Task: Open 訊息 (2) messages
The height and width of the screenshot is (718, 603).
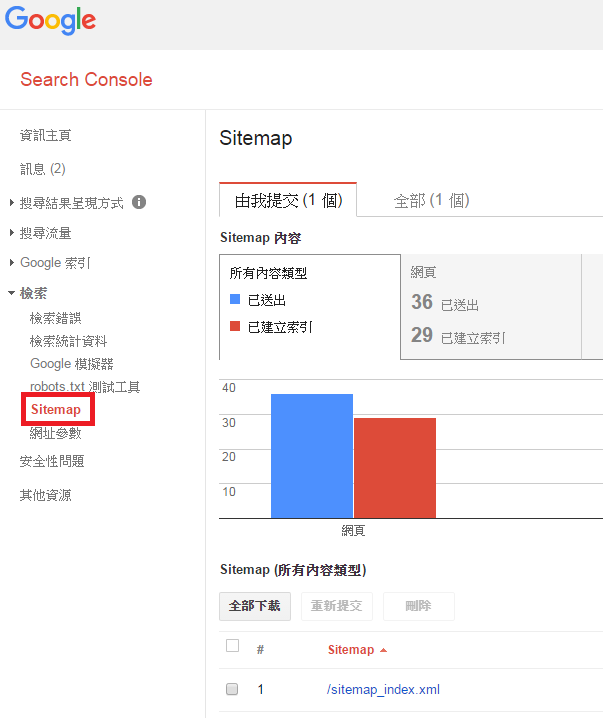Action: [43, 169]
